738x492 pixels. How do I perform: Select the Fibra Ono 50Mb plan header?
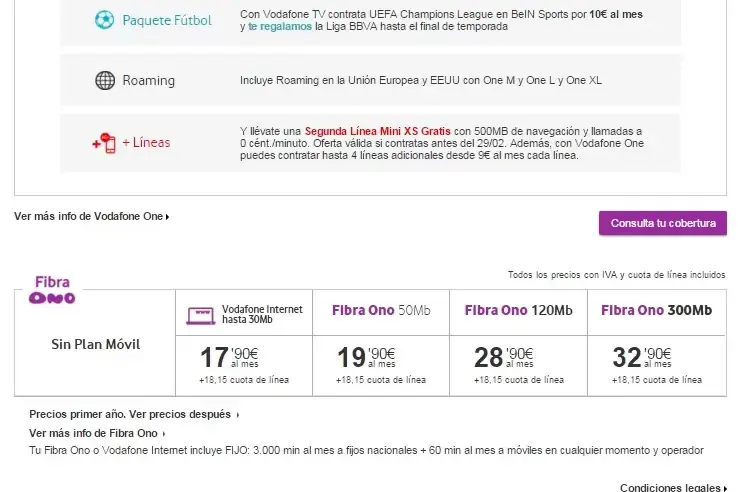click(381, 310)
